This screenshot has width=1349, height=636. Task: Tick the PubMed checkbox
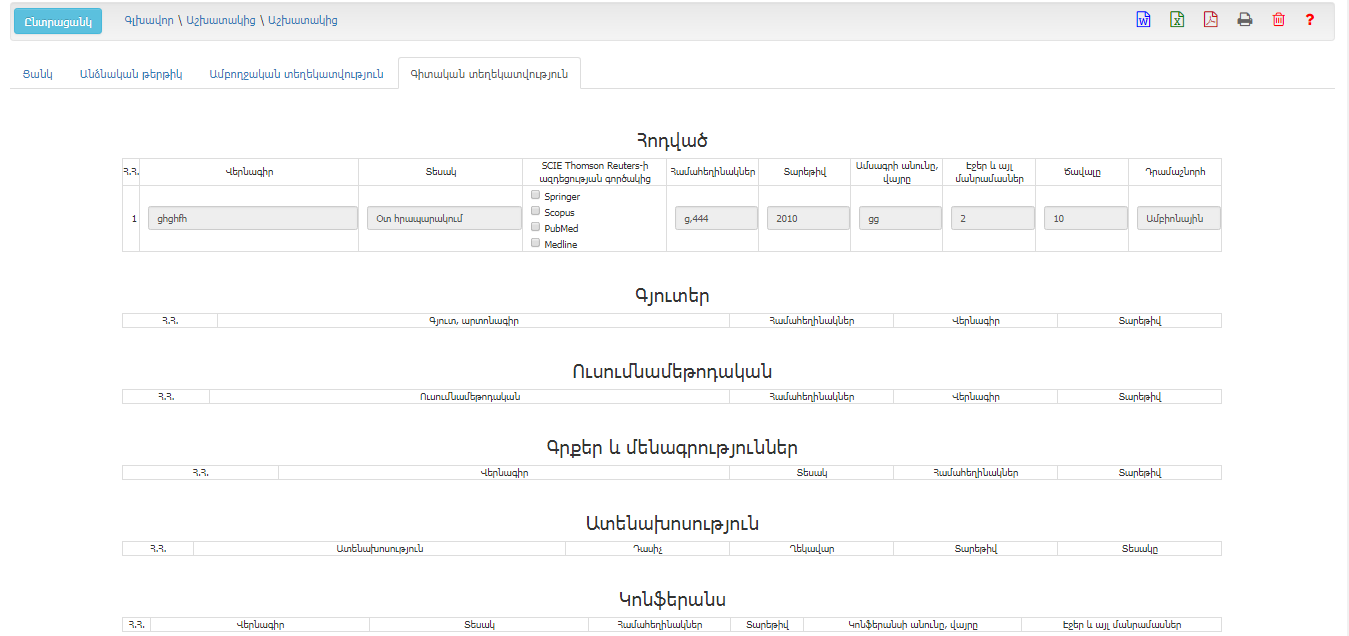[536, 227]
